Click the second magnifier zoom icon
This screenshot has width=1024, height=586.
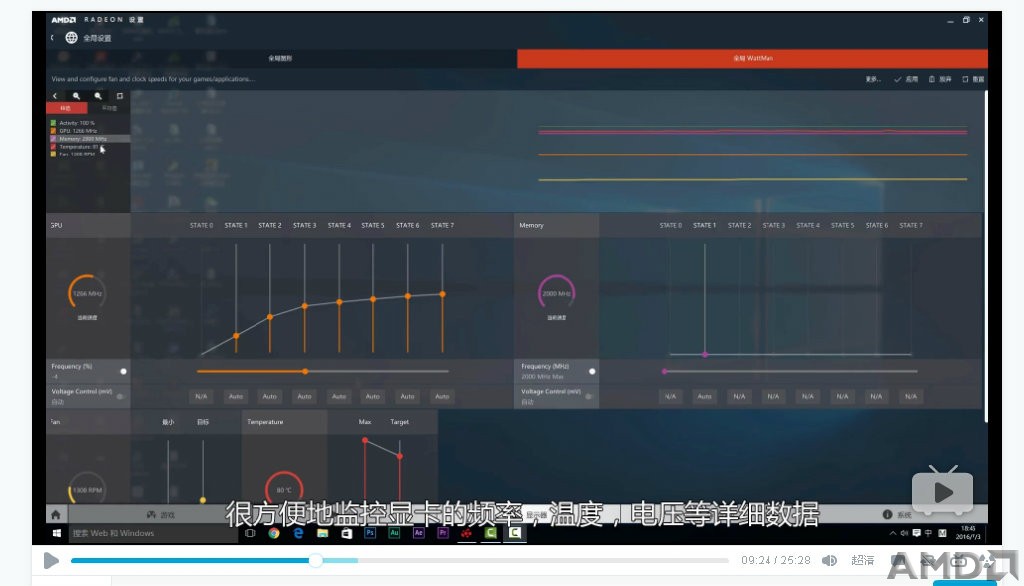98,96
